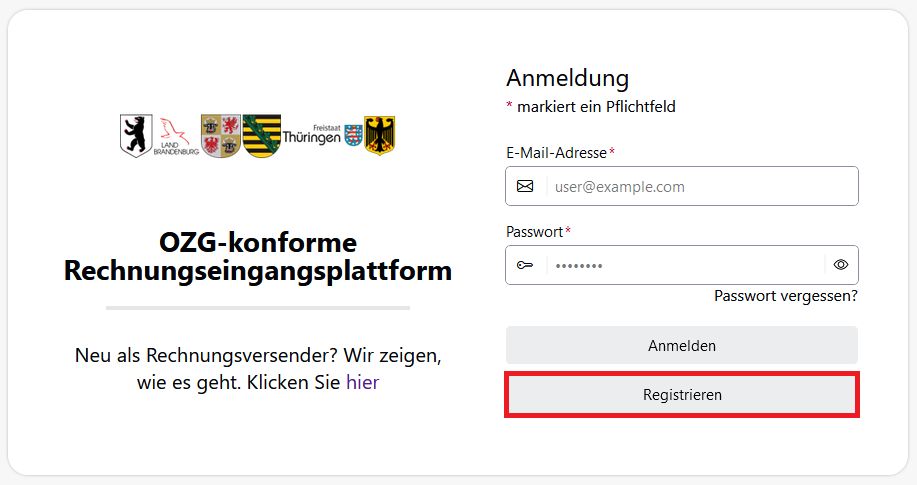Click the Registrieren button
The image size is (917, 485).
pyautogui.click(x=682, y=394)
